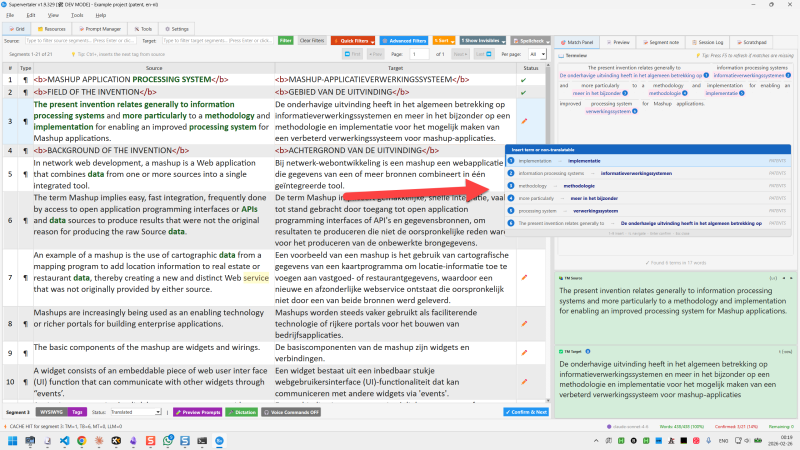Click the confirmed checkmark status of segment 2
This screenshot has width=800, height=450.
[x=523, y=93]
